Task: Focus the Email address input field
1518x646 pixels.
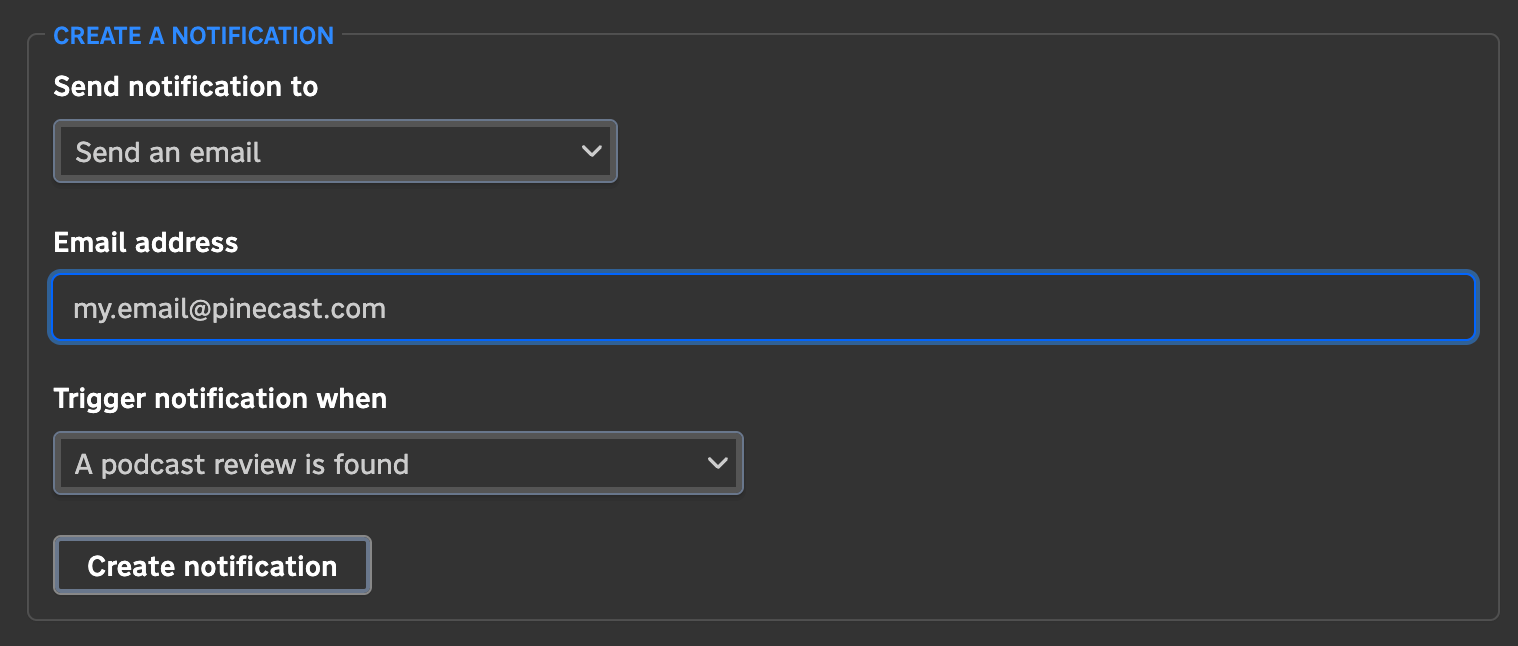Action: tap(763, 308)
